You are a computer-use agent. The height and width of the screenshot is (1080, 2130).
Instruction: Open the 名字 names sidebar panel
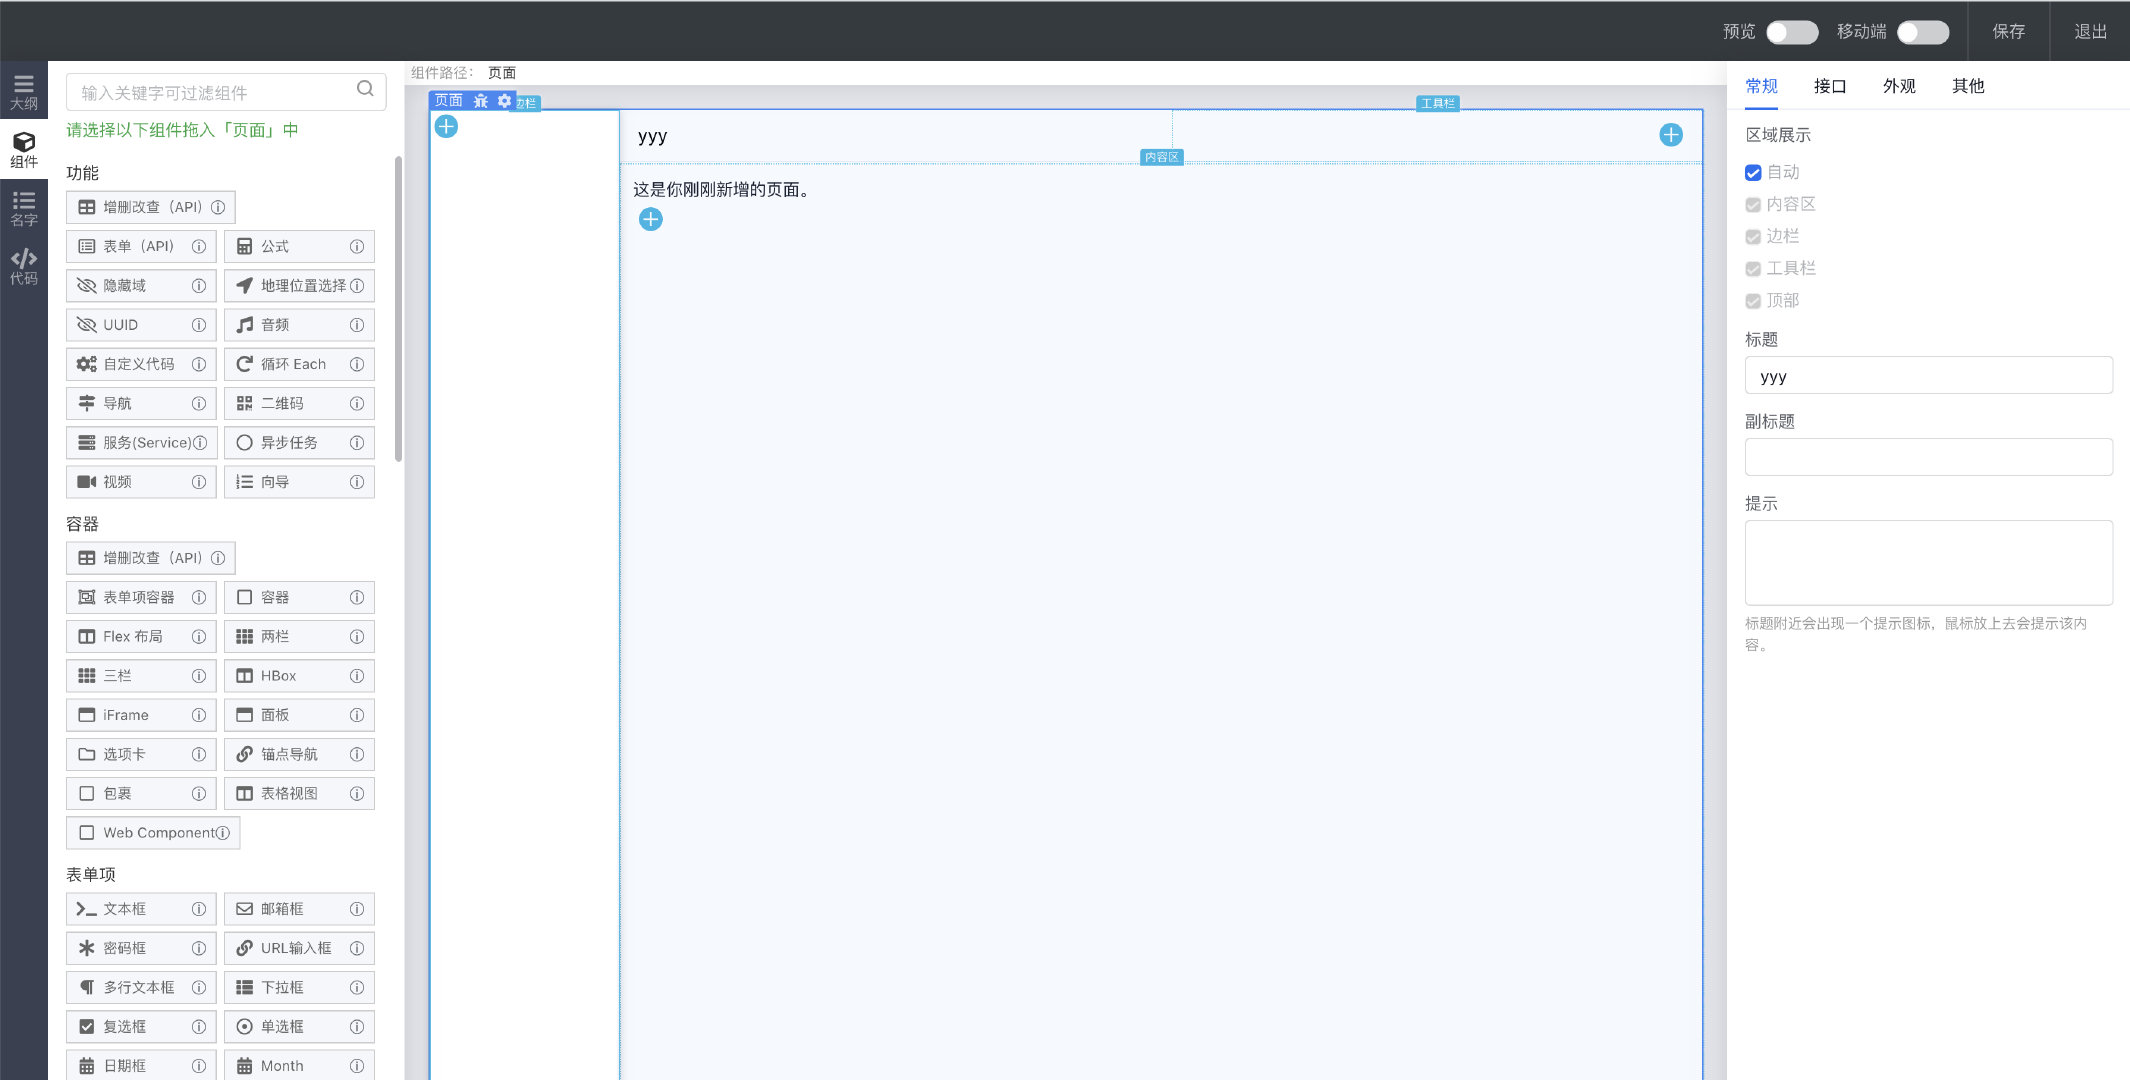click(x=24, y=208)
